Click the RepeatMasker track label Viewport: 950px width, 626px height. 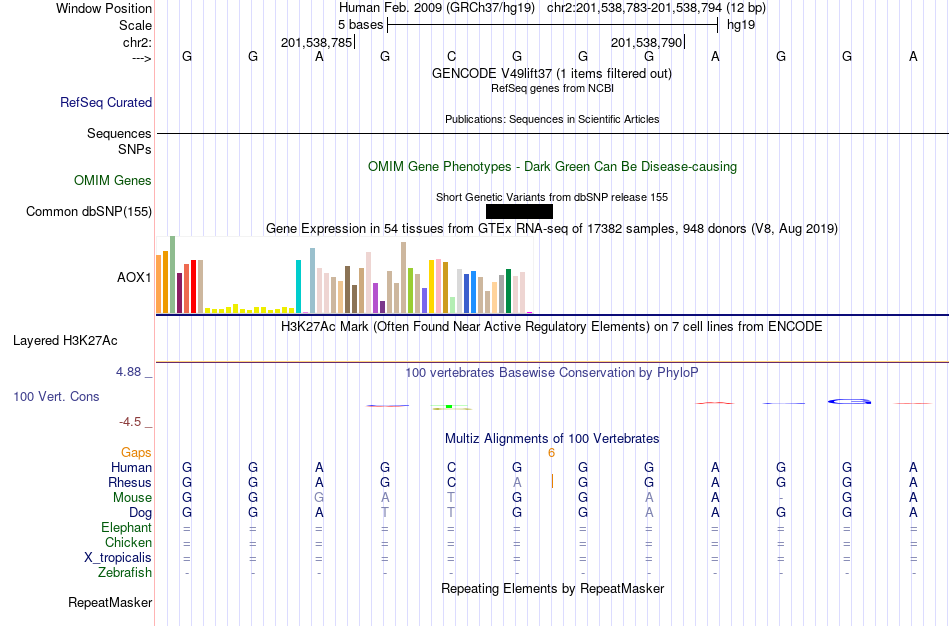pos(110,602)
